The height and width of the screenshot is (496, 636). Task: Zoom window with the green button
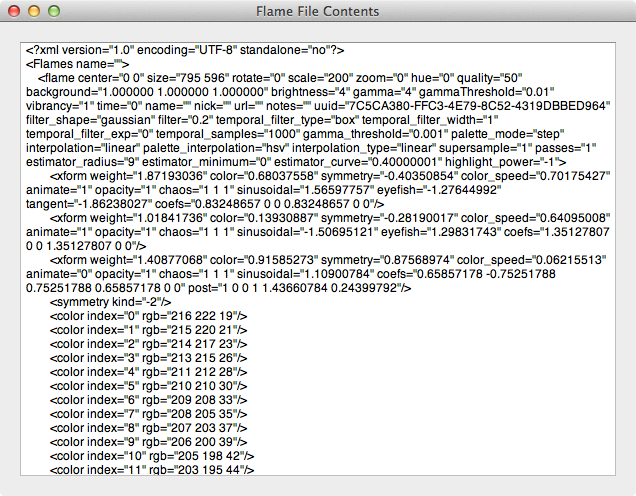pos(54,11)
